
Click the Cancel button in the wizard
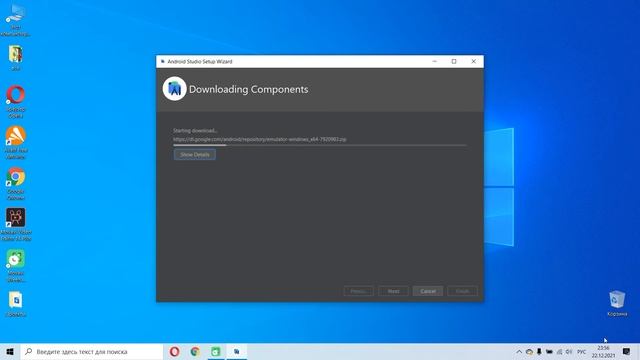[428, 291]
